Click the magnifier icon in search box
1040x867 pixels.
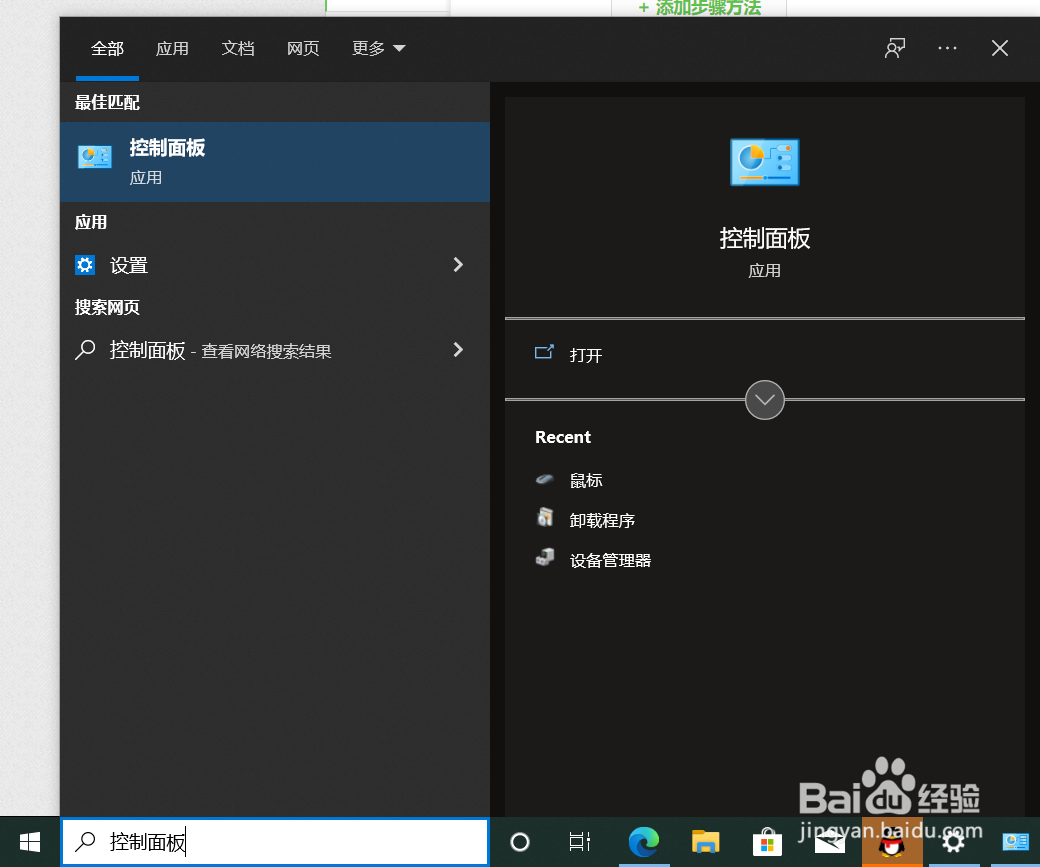point(85,841)
